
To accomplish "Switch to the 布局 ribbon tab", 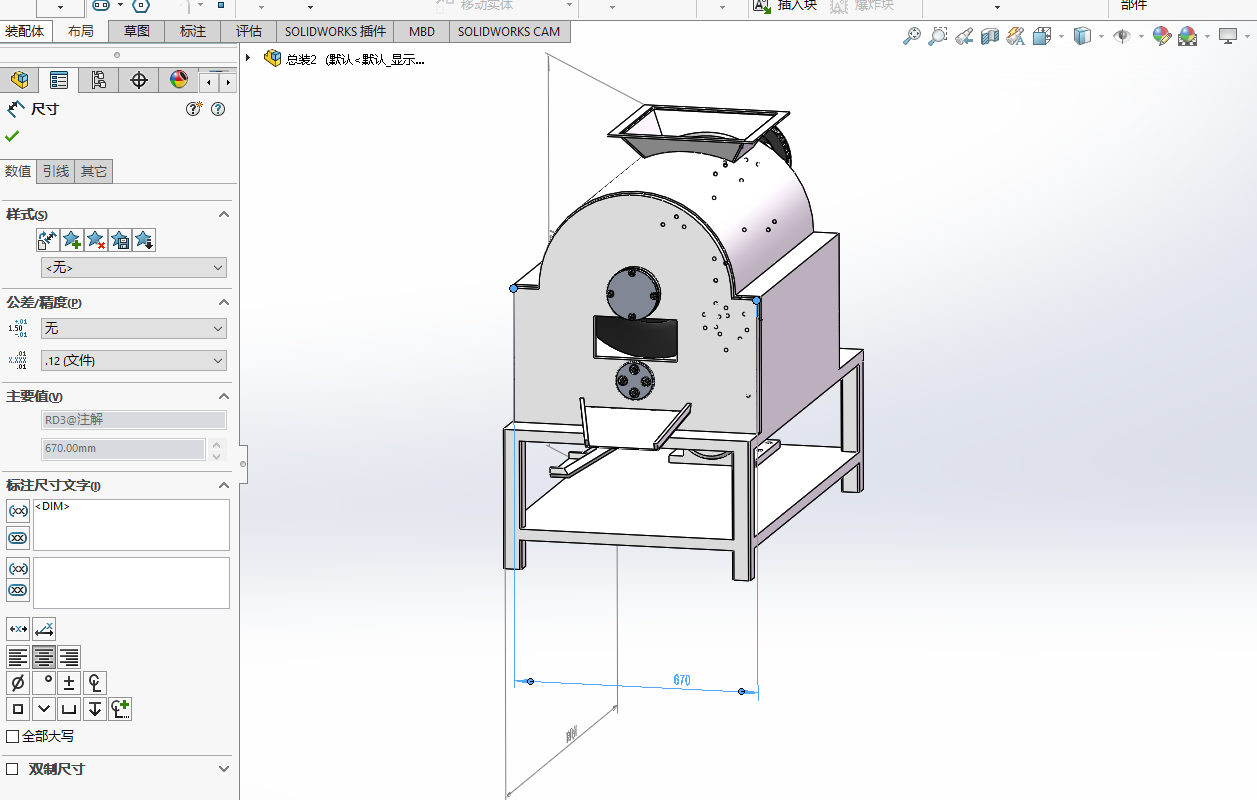I will pyautogui.click(x=81, y=31).
